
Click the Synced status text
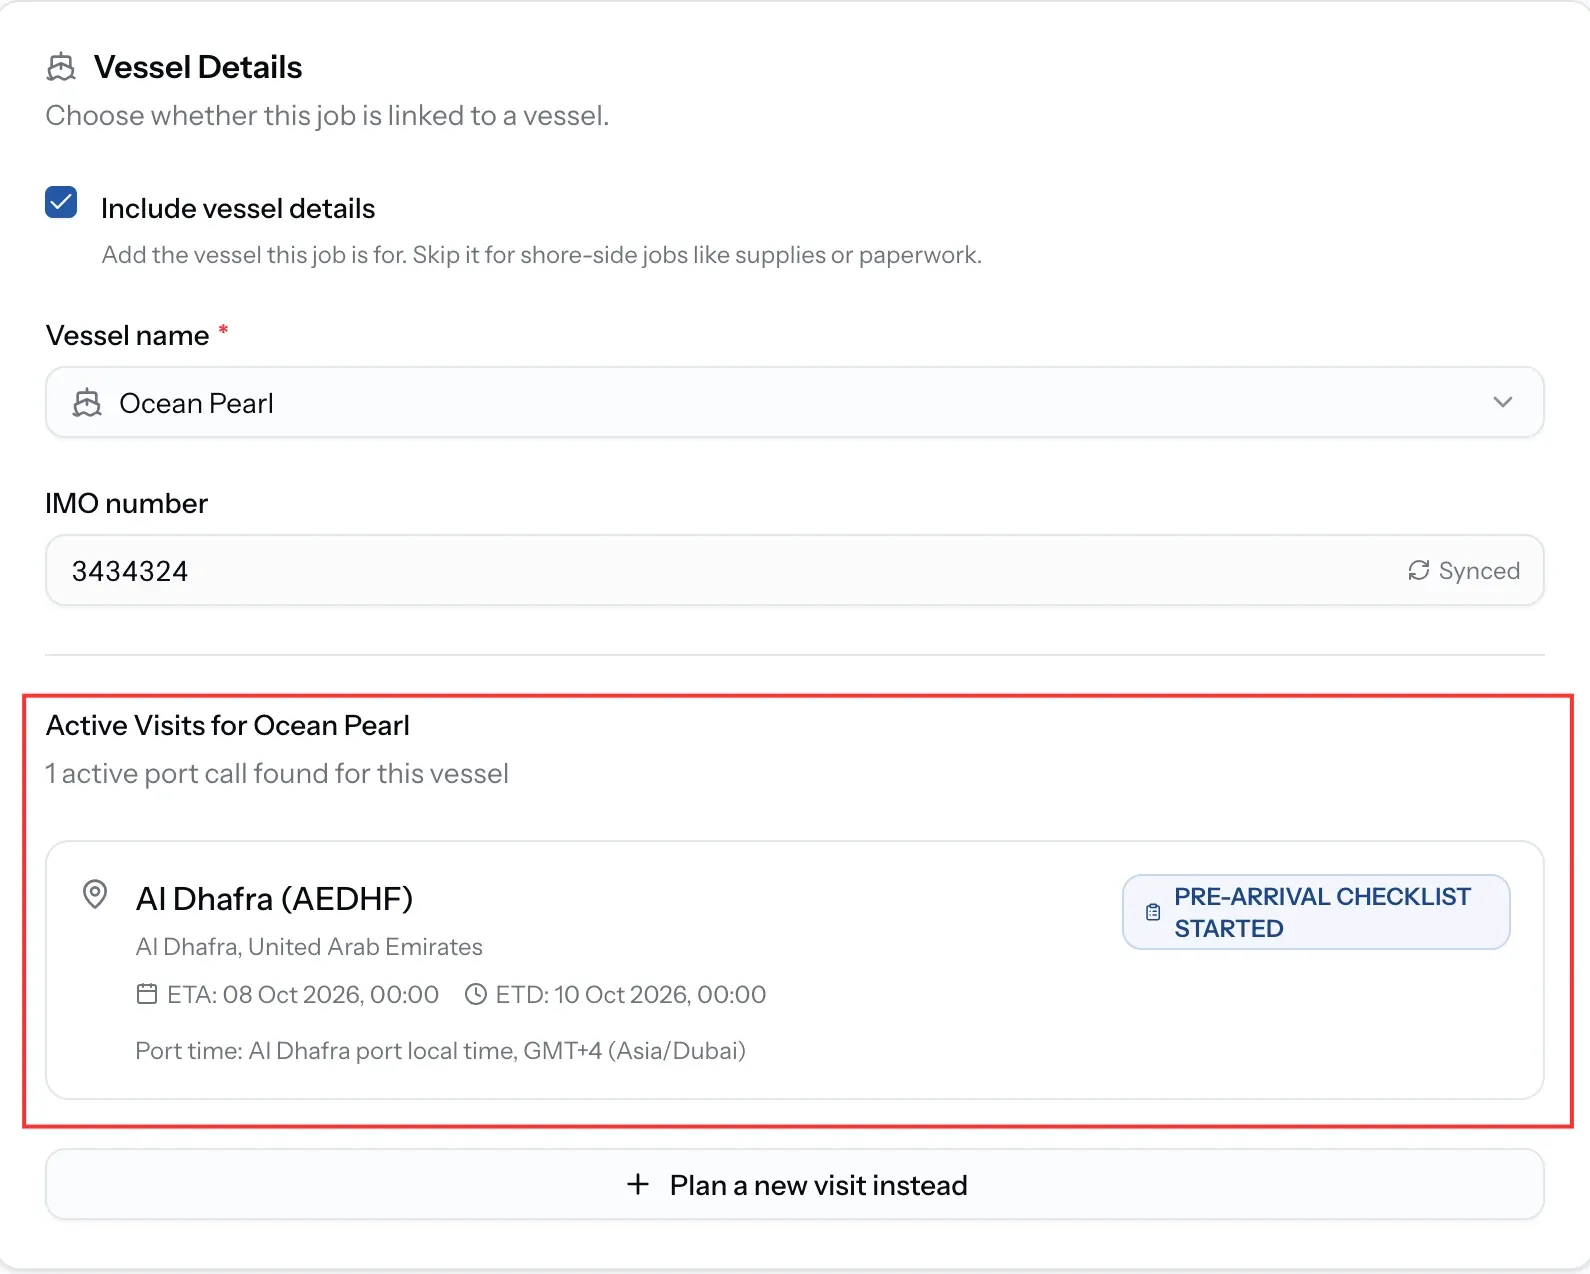[1479, 570]
